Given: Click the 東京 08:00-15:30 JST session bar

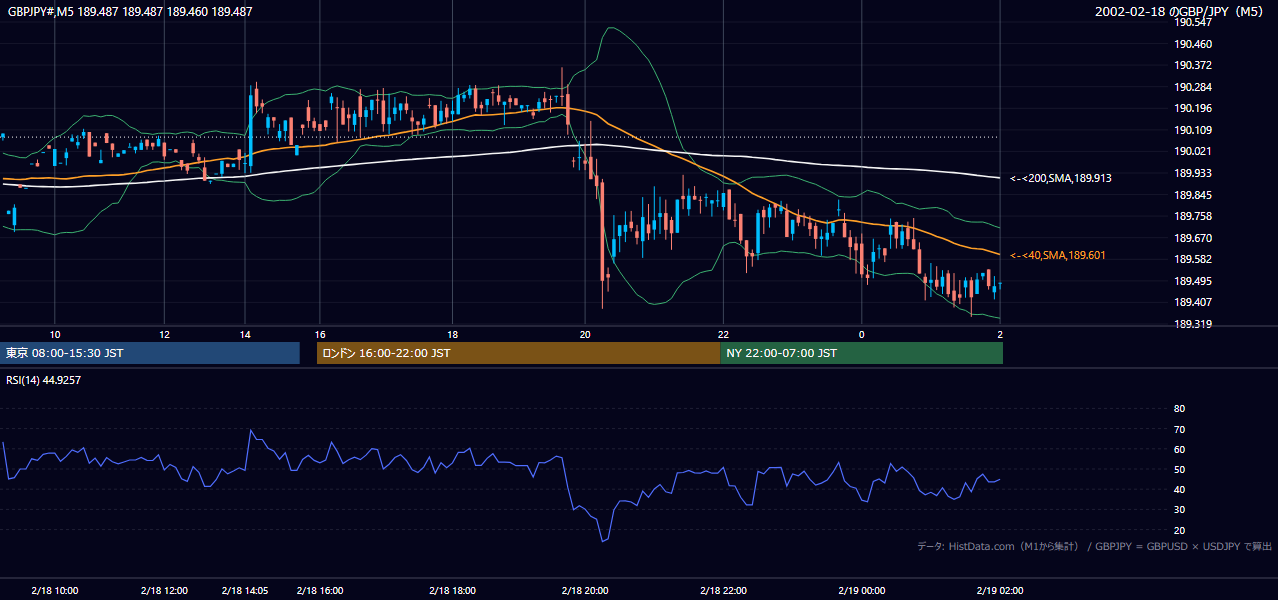Looking at the screenshot, I should click(x=150, y=353).
